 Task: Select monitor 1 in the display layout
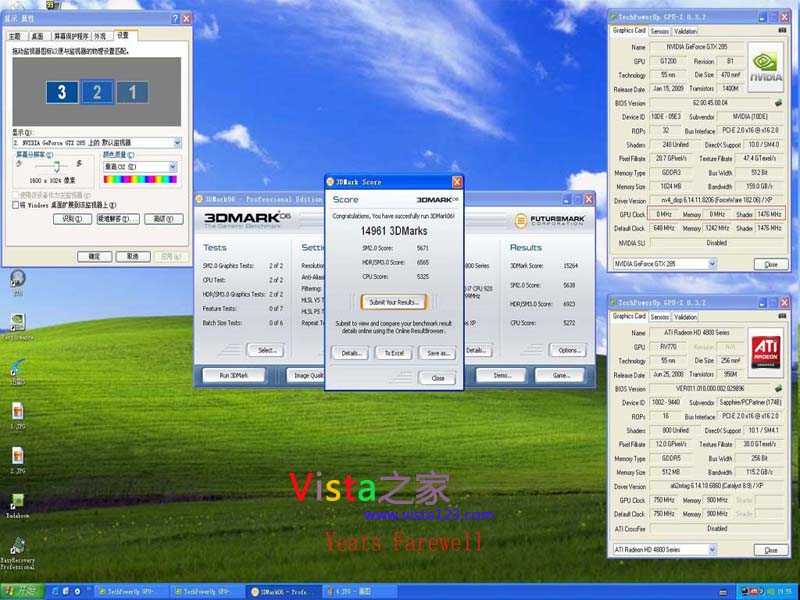(x=133, y=92)
